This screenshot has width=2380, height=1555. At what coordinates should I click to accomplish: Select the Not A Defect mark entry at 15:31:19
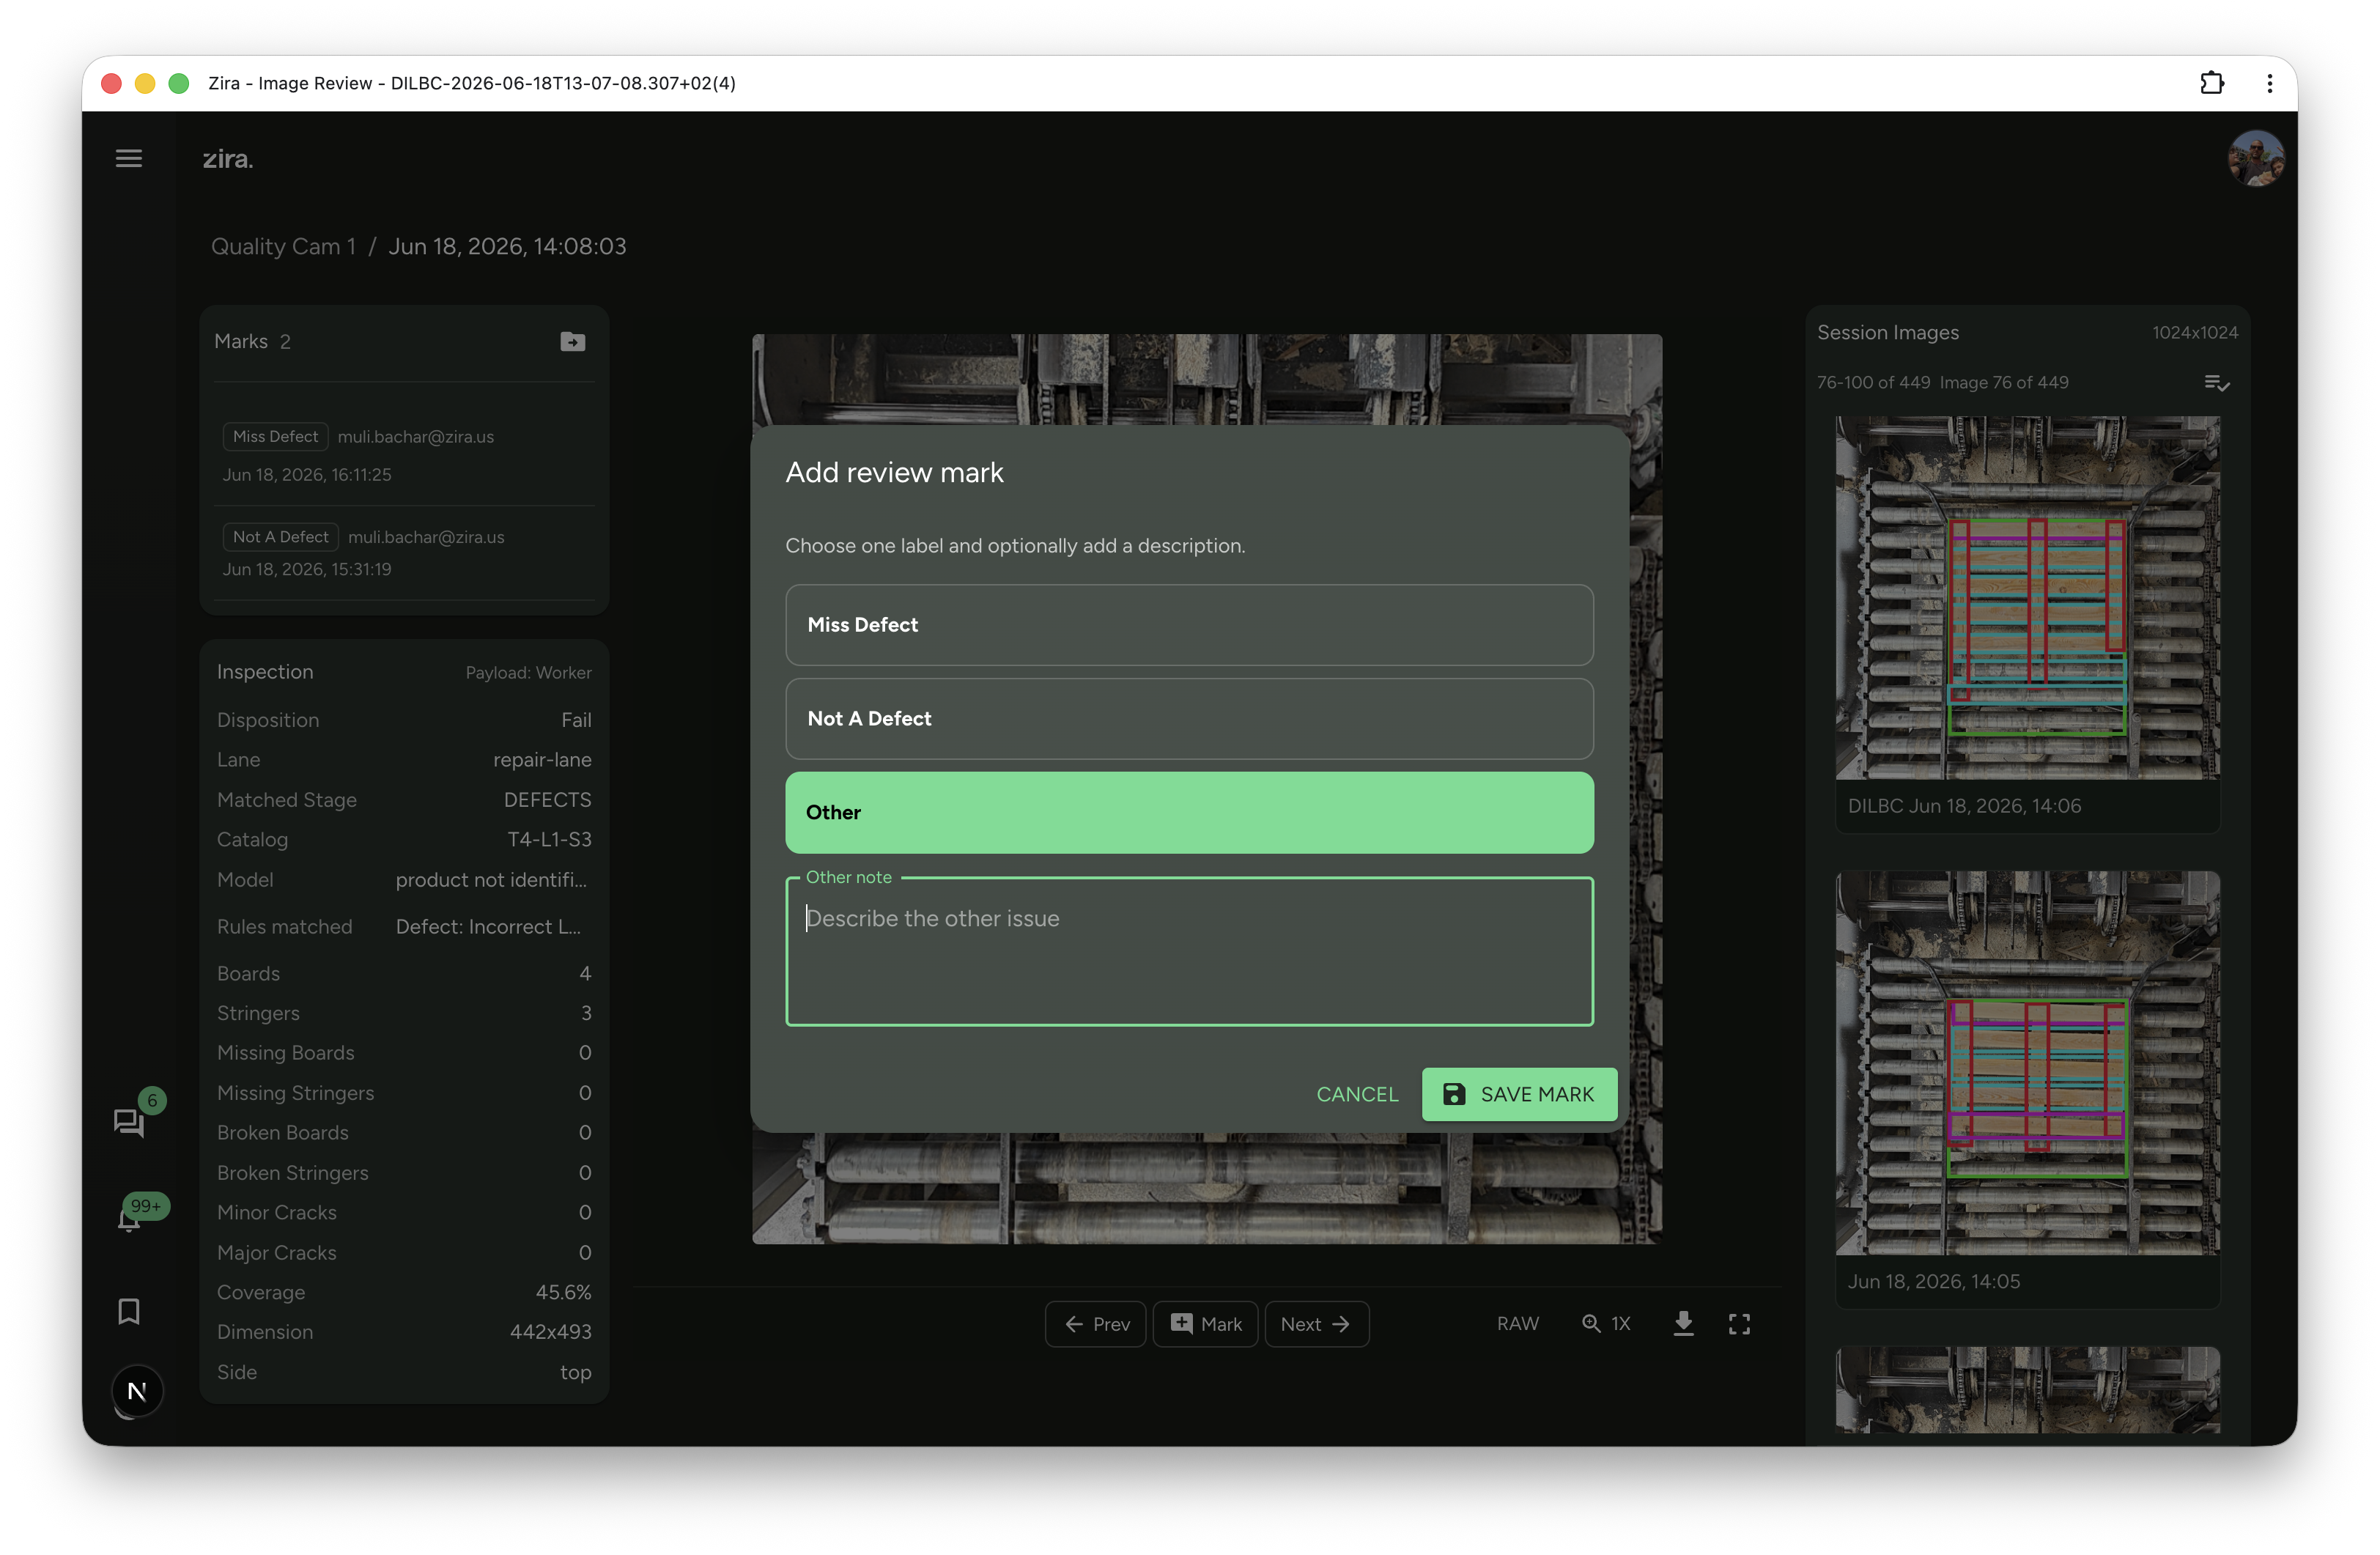[x=404, y=553]
